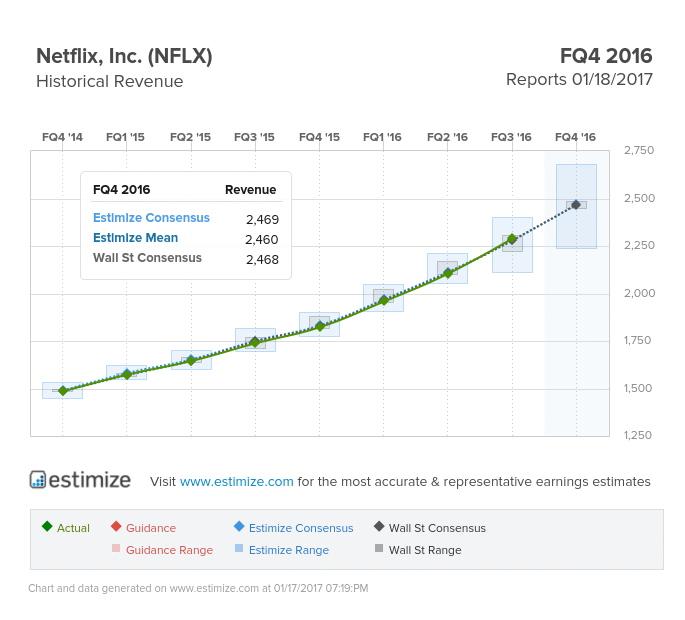The height and width of the screenshot is (620, 685).
Task: Click the 2,750 y-axis label
Action: [x=639, y=150]
